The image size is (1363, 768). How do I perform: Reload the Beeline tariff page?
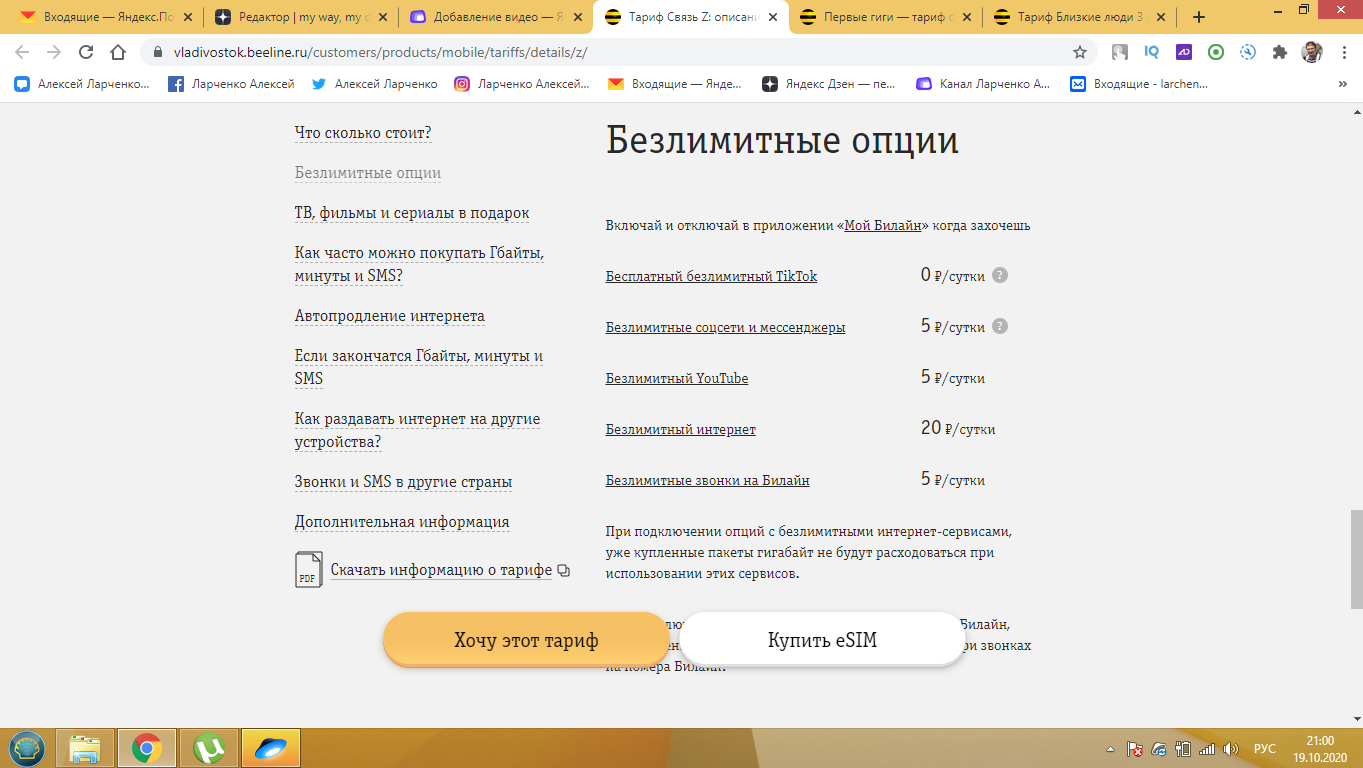click(86, 52)
